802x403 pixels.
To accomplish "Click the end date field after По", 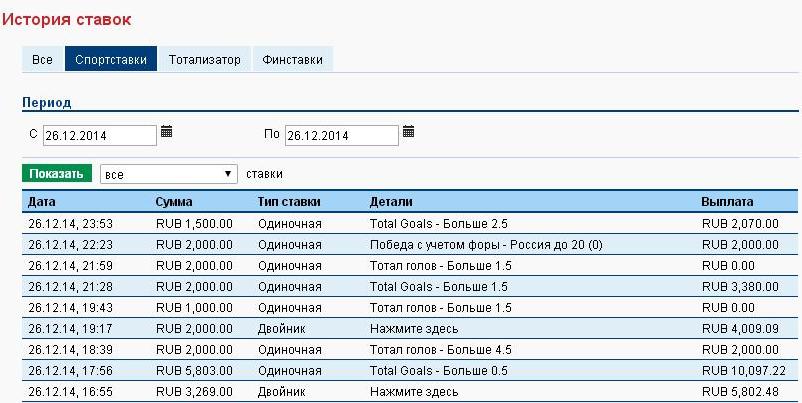I will pyautogui.click(x=341, y=135).
